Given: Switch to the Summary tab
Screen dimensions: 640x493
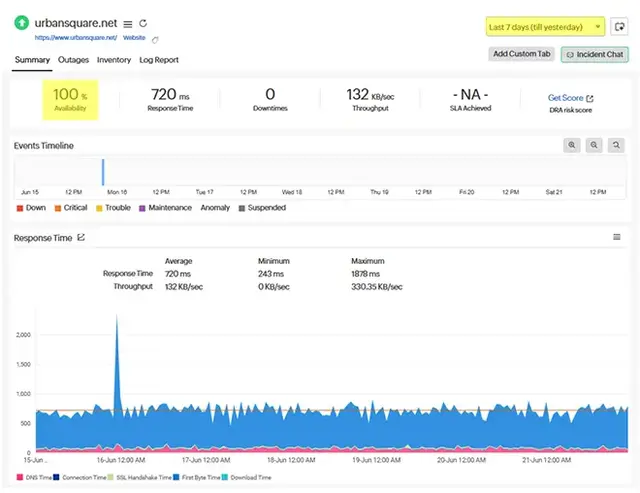Looking at the screenshot, I should [32, 60].
